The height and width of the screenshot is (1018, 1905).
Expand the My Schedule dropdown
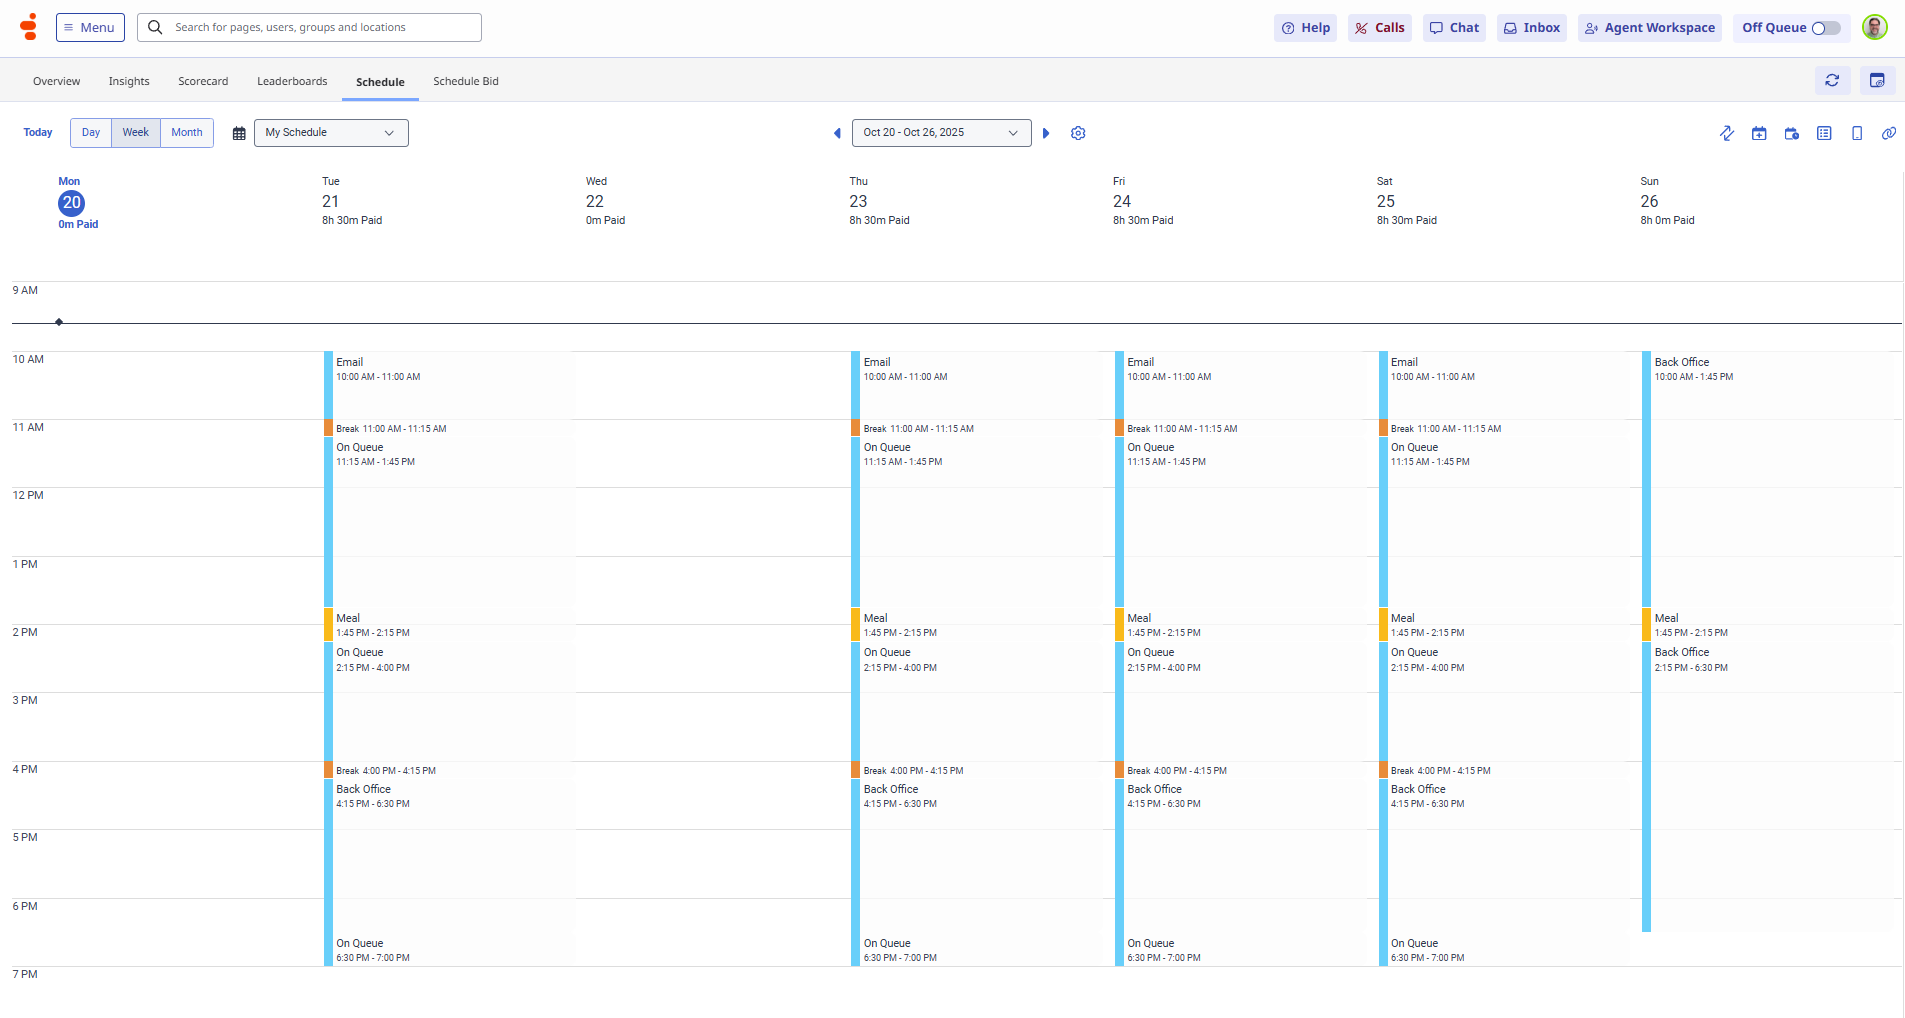(331, 133)
